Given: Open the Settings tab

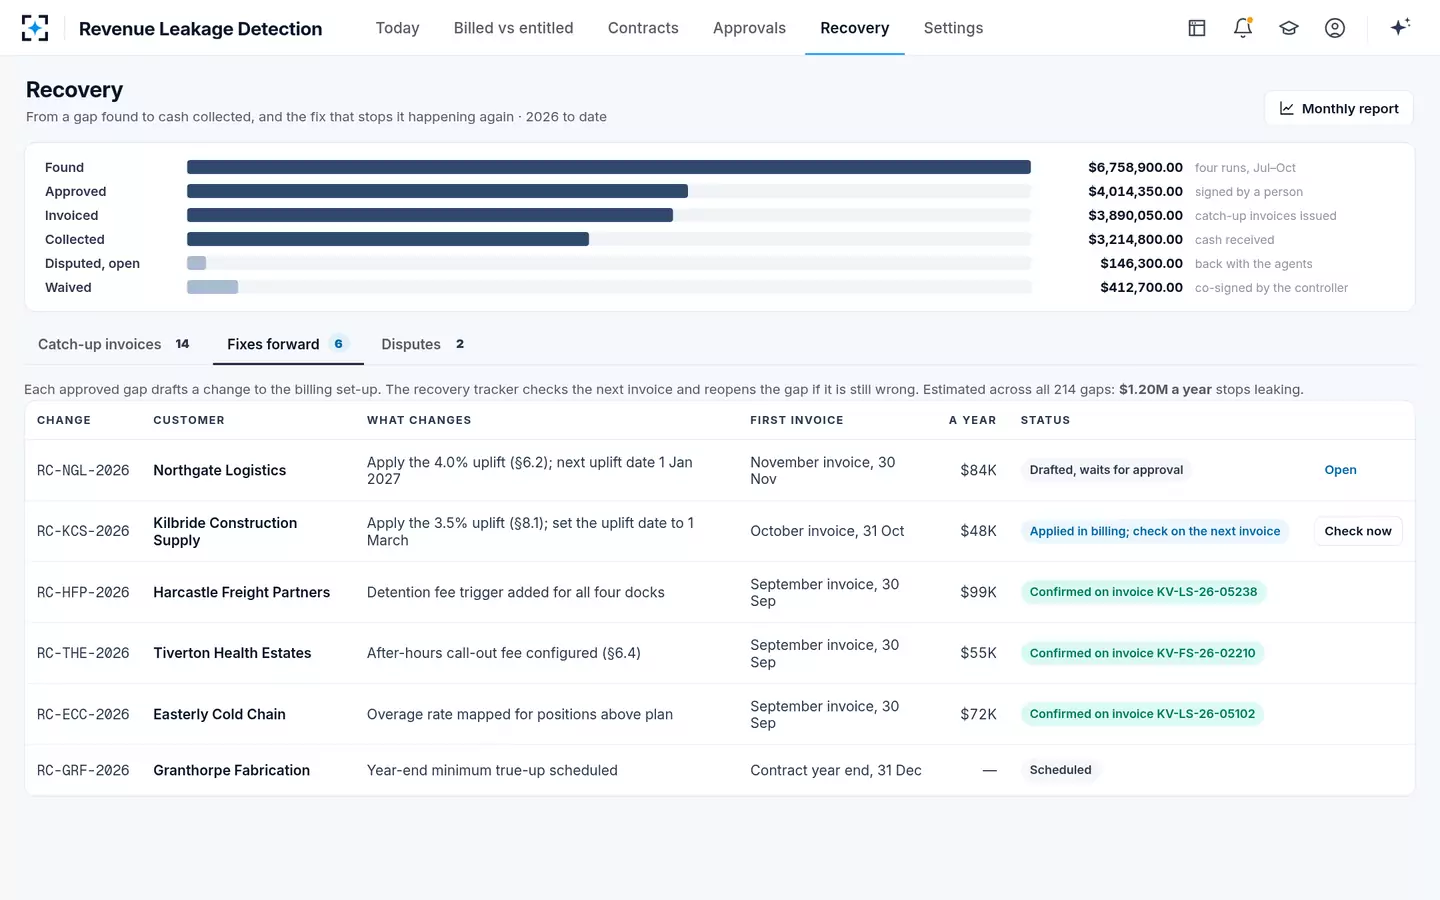Looking at the screenshot, I should (953, 28).
